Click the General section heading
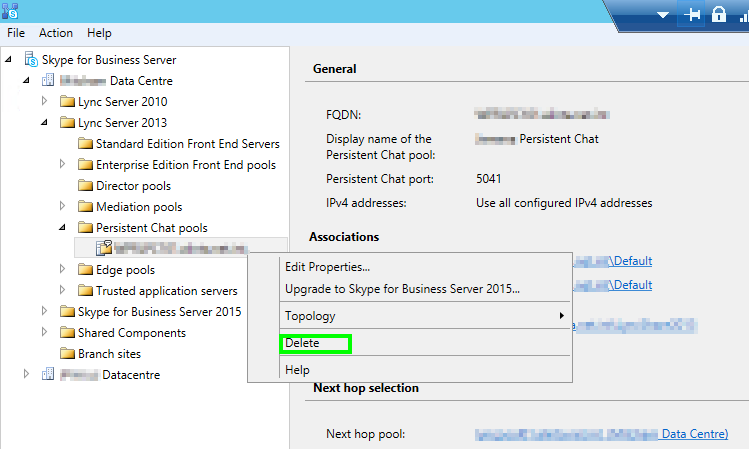The width and height of the screenshot is (749, 449). (x=334, y=69)
